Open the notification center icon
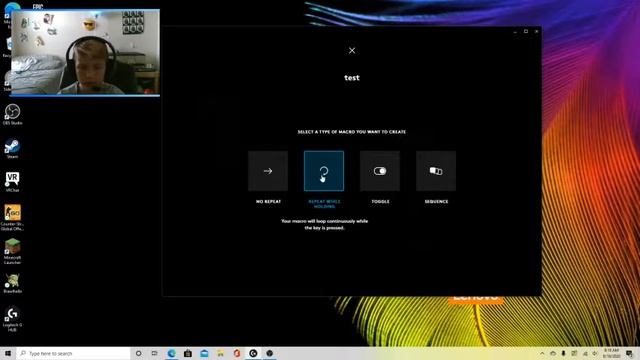 pyautogui.click(x=629, y=353)
